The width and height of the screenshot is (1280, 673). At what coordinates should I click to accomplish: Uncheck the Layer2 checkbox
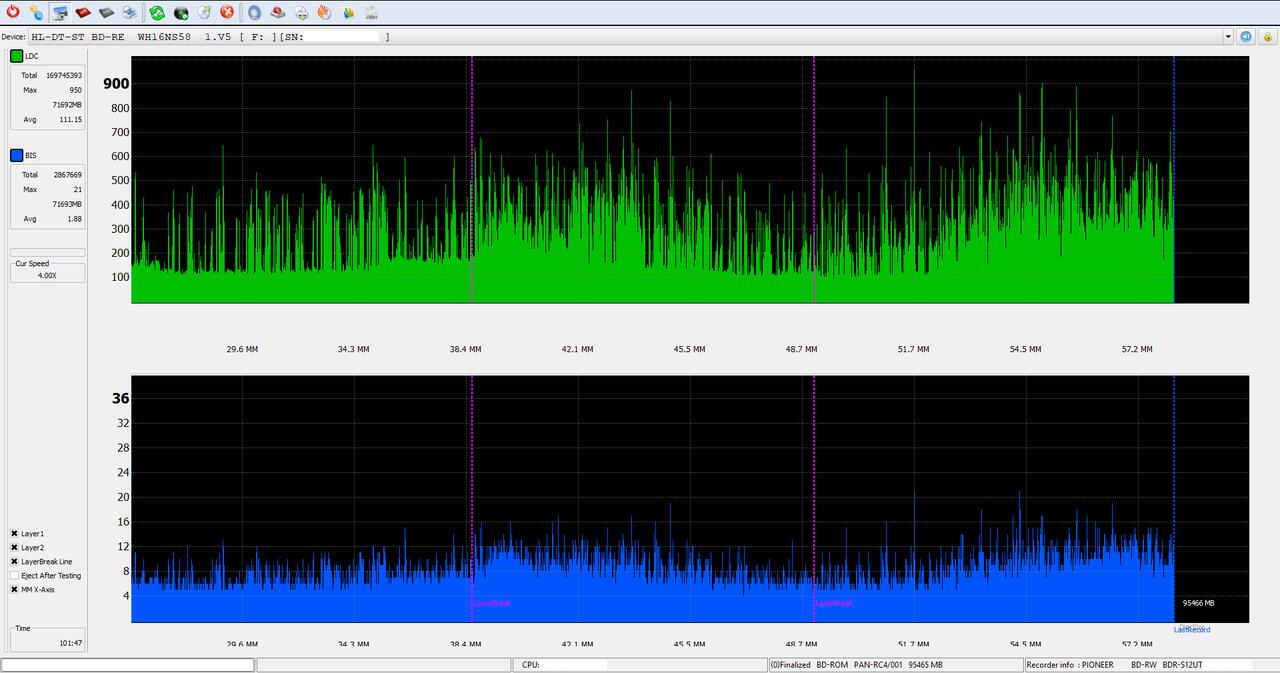[15, 548]
